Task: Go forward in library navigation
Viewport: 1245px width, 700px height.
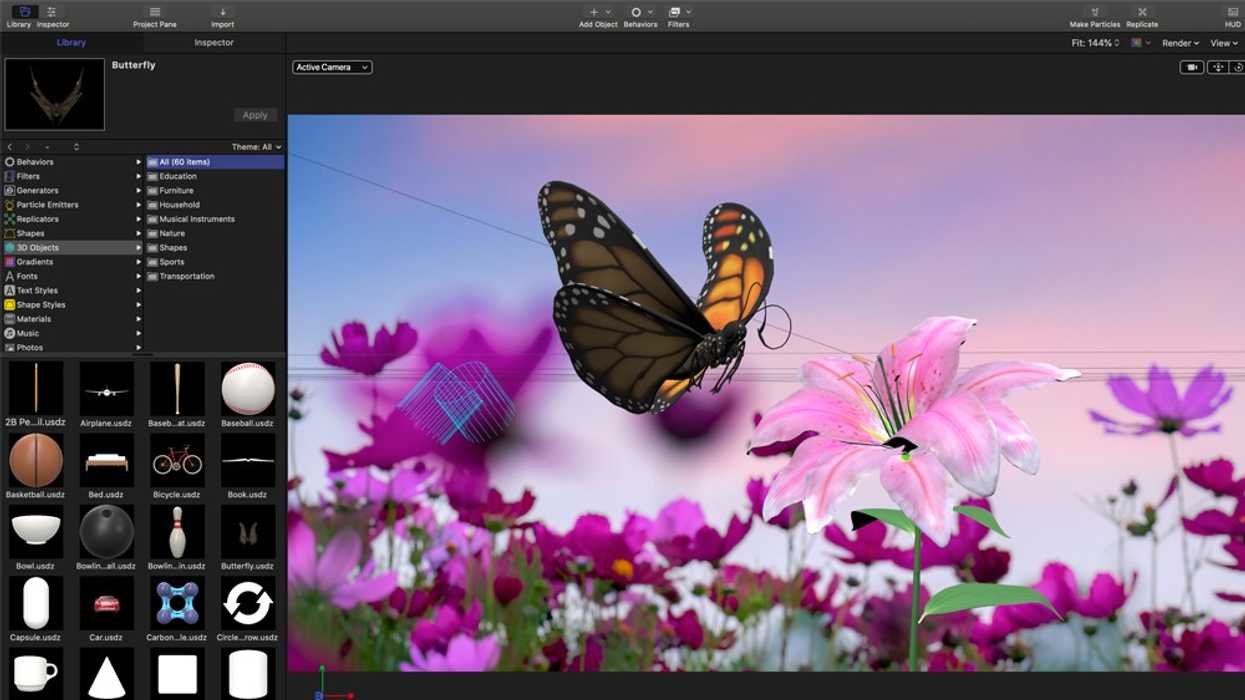Action: [x=27, y=147]
